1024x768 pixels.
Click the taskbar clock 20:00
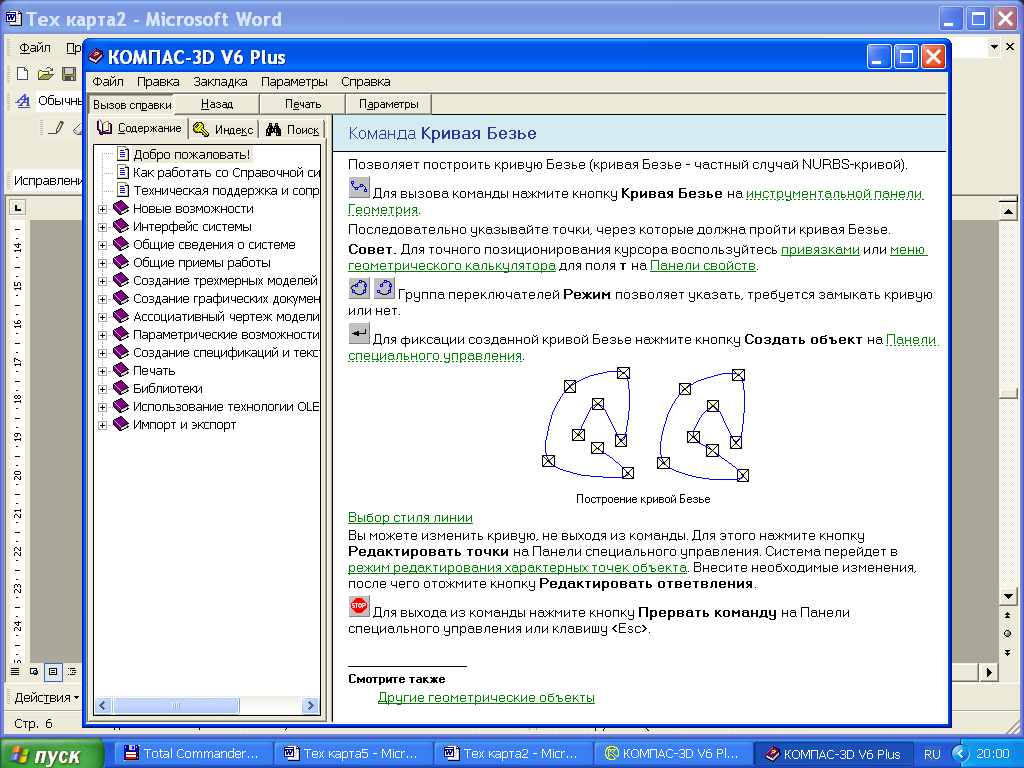pyautogui.click(x=993, y=754)
